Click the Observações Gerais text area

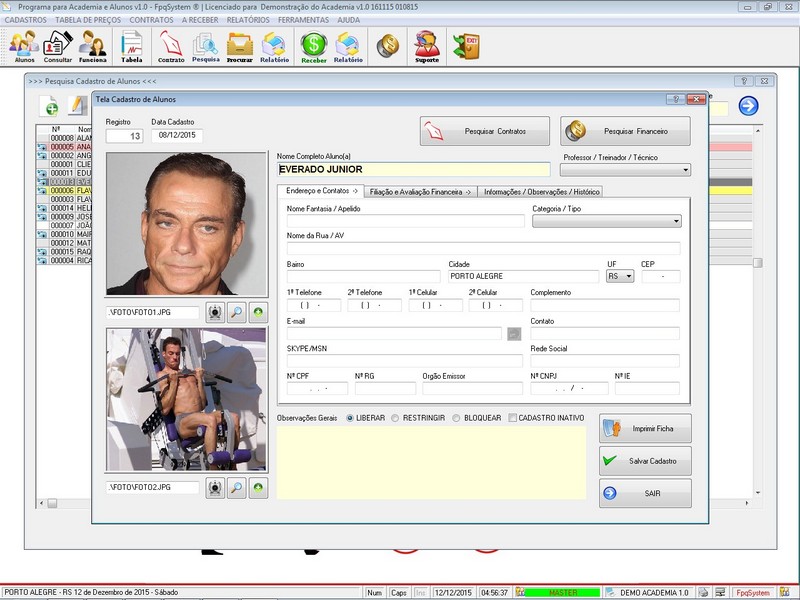coord(431,462)
